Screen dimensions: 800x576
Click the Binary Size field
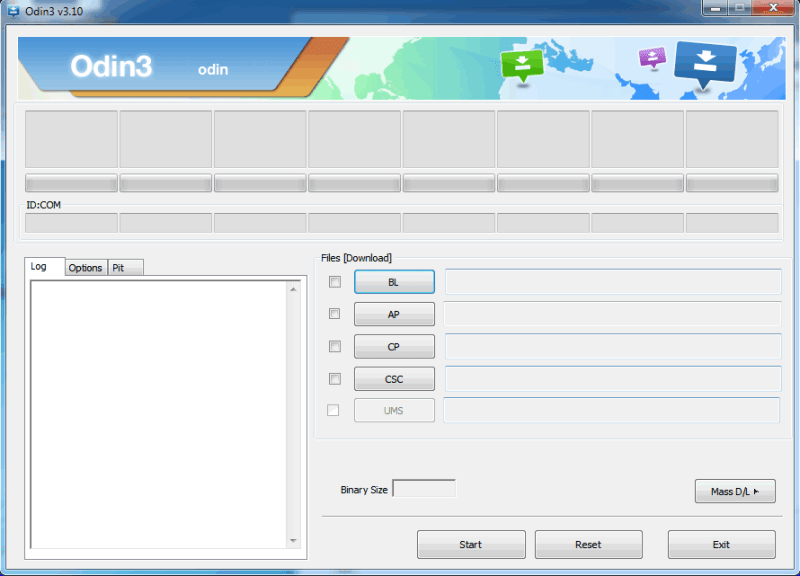(424, 489)
